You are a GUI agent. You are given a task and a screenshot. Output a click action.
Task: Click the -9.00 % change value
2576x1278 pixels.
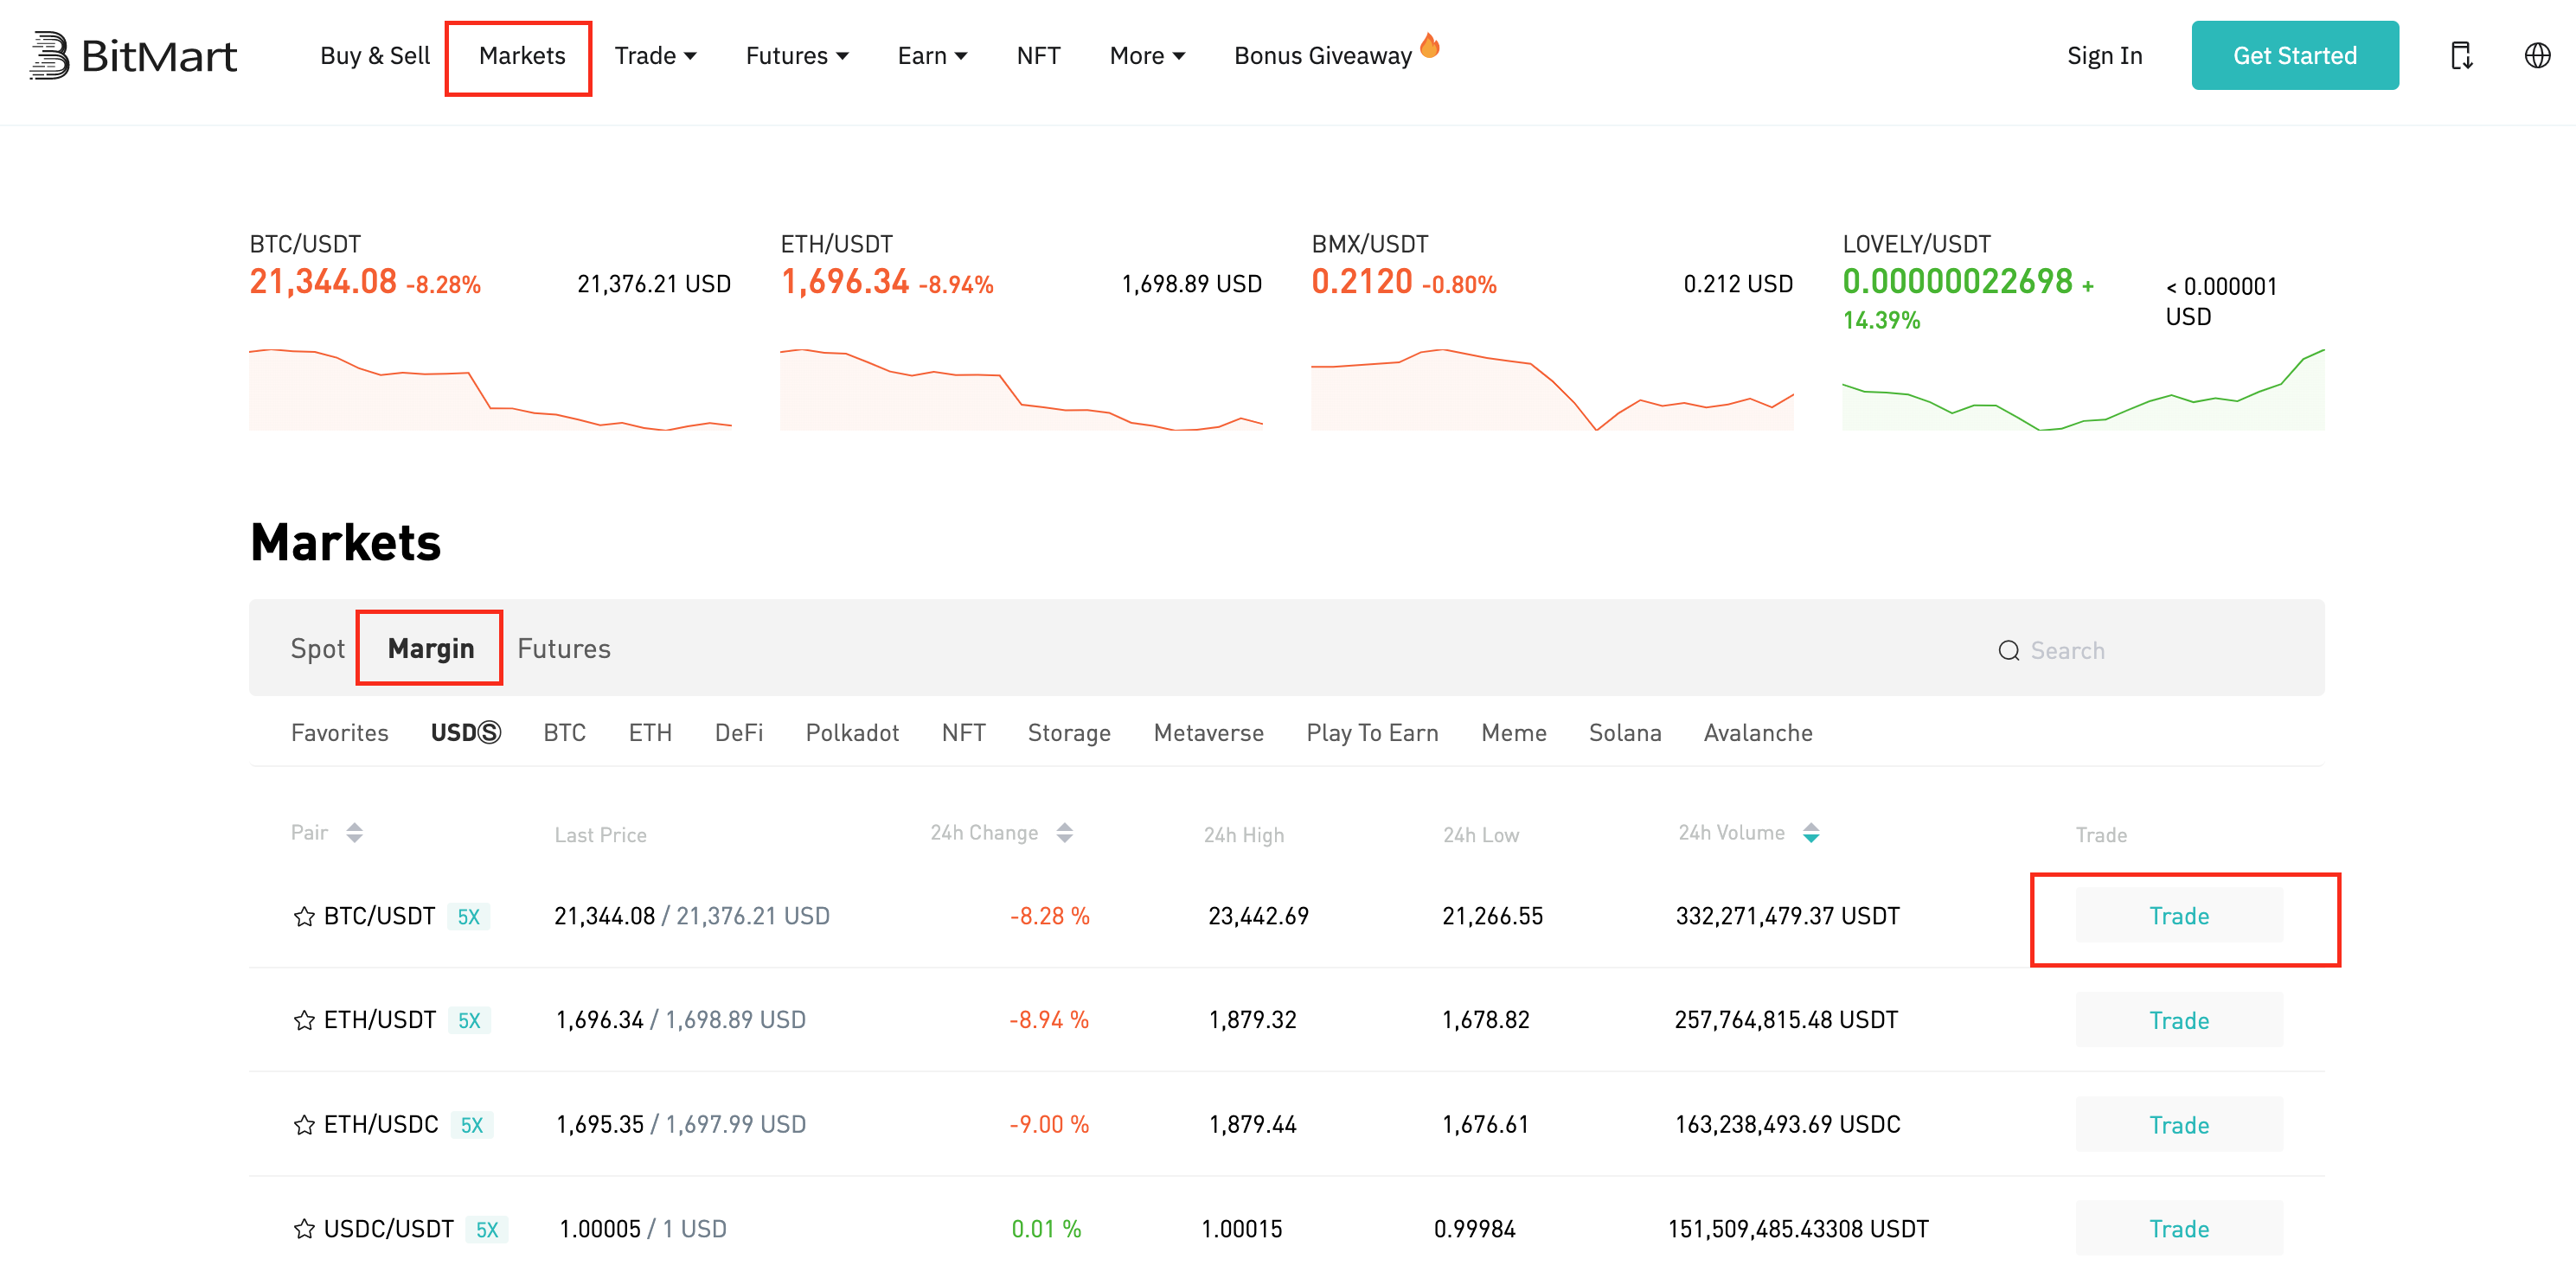(1049, 1125)
